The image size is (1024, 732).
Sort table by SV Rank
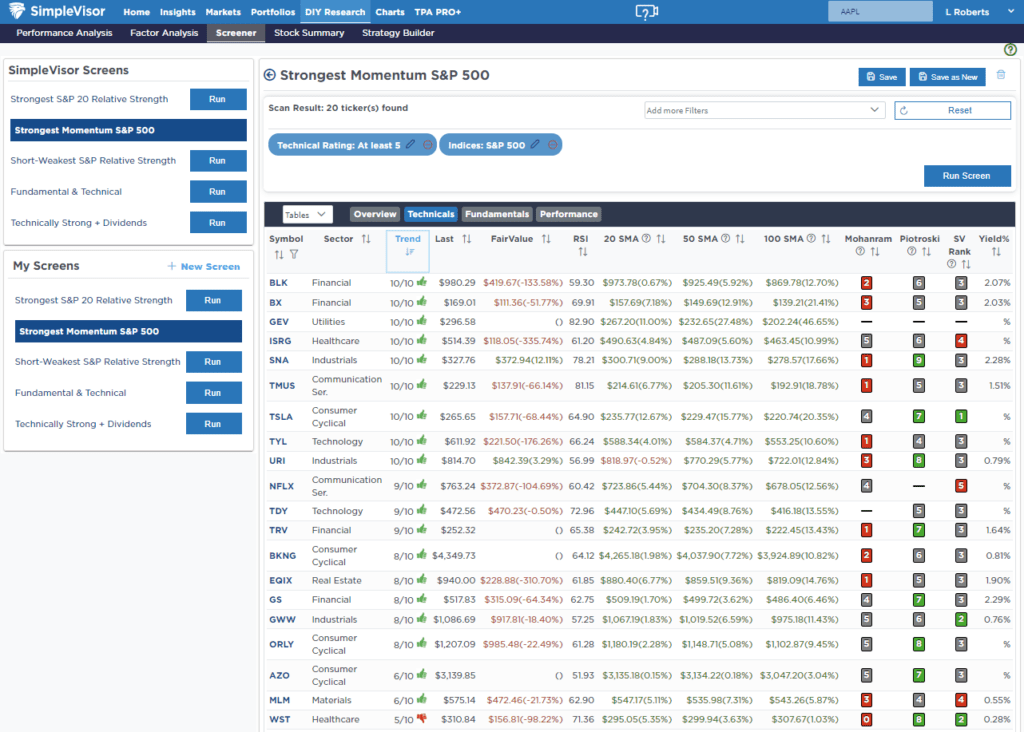[x=966, y=264]
